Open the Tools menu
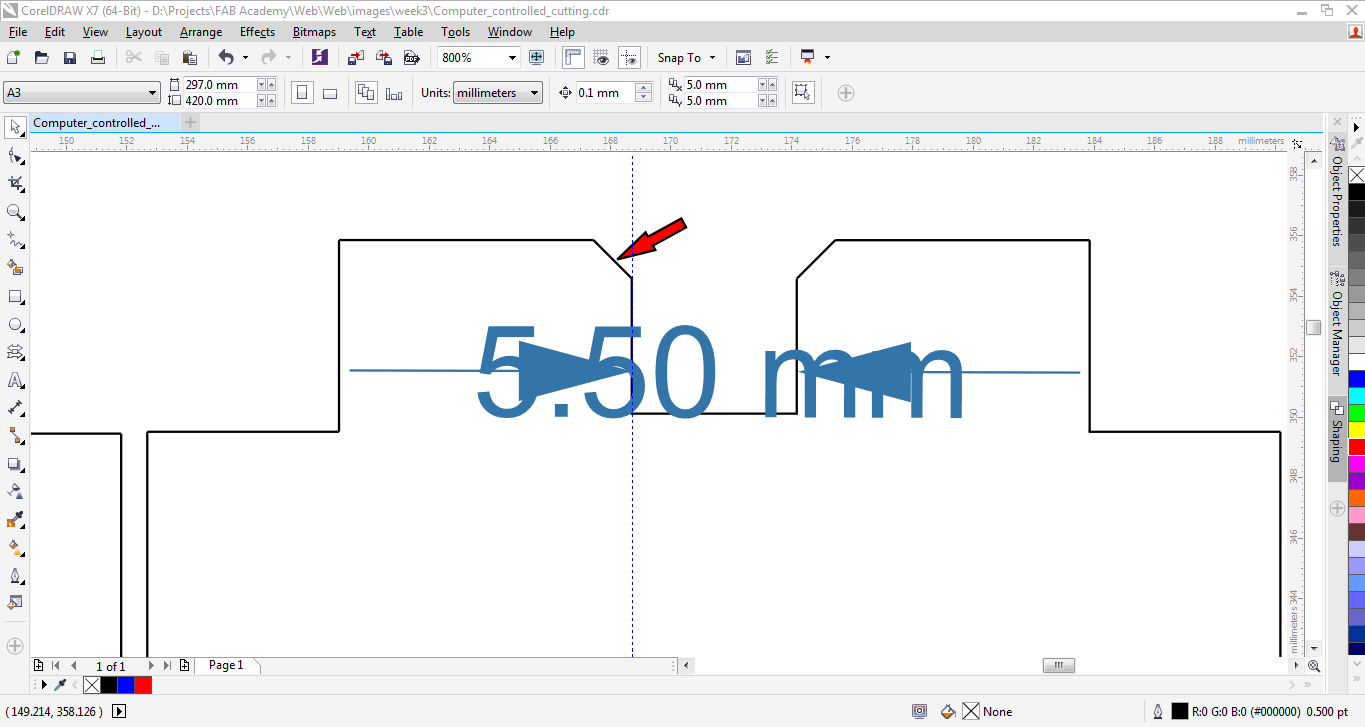 (455, 32)
